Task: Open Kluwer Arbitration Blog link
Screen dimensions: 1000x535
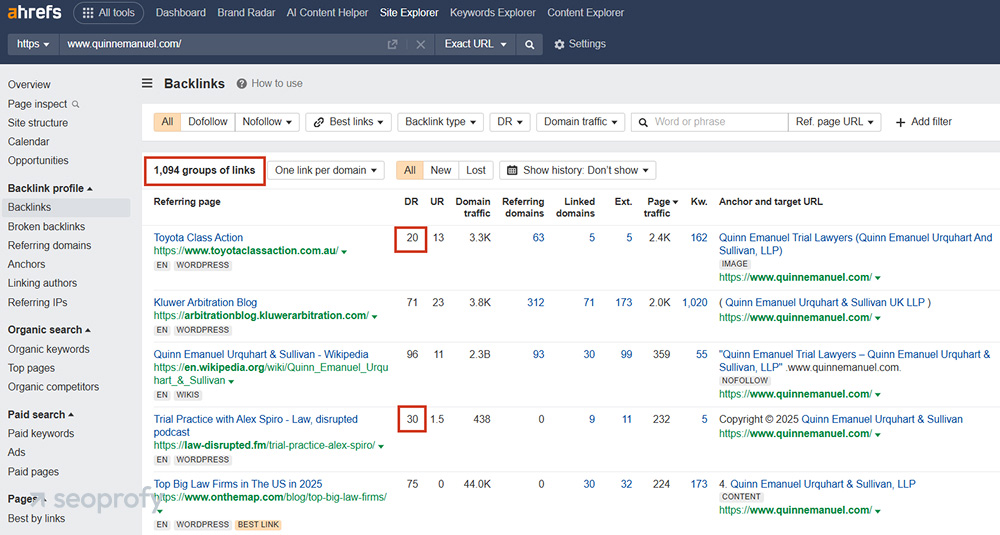Action: tap(205, 302)
